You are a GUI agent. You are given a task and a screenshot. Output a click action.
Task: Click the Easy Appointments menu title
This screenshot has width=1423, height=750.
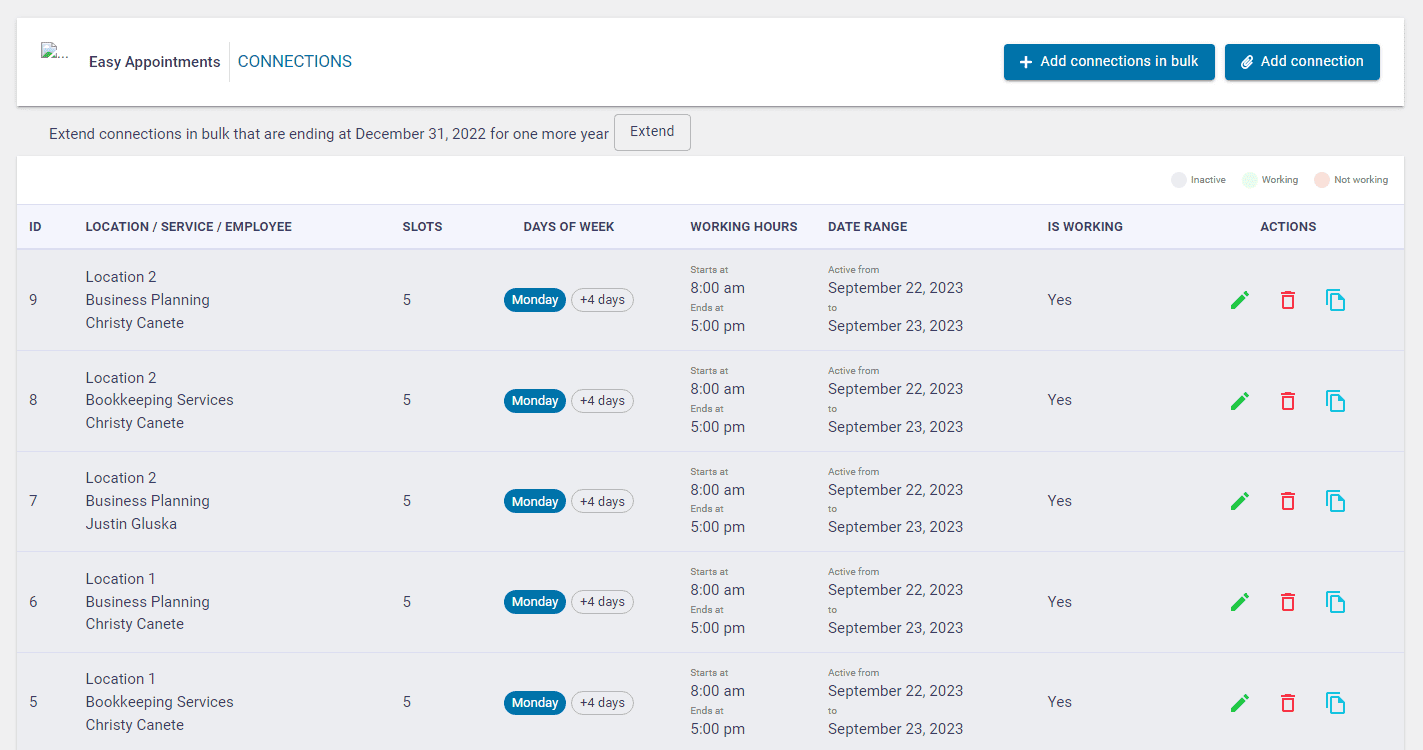click(154, 62)
